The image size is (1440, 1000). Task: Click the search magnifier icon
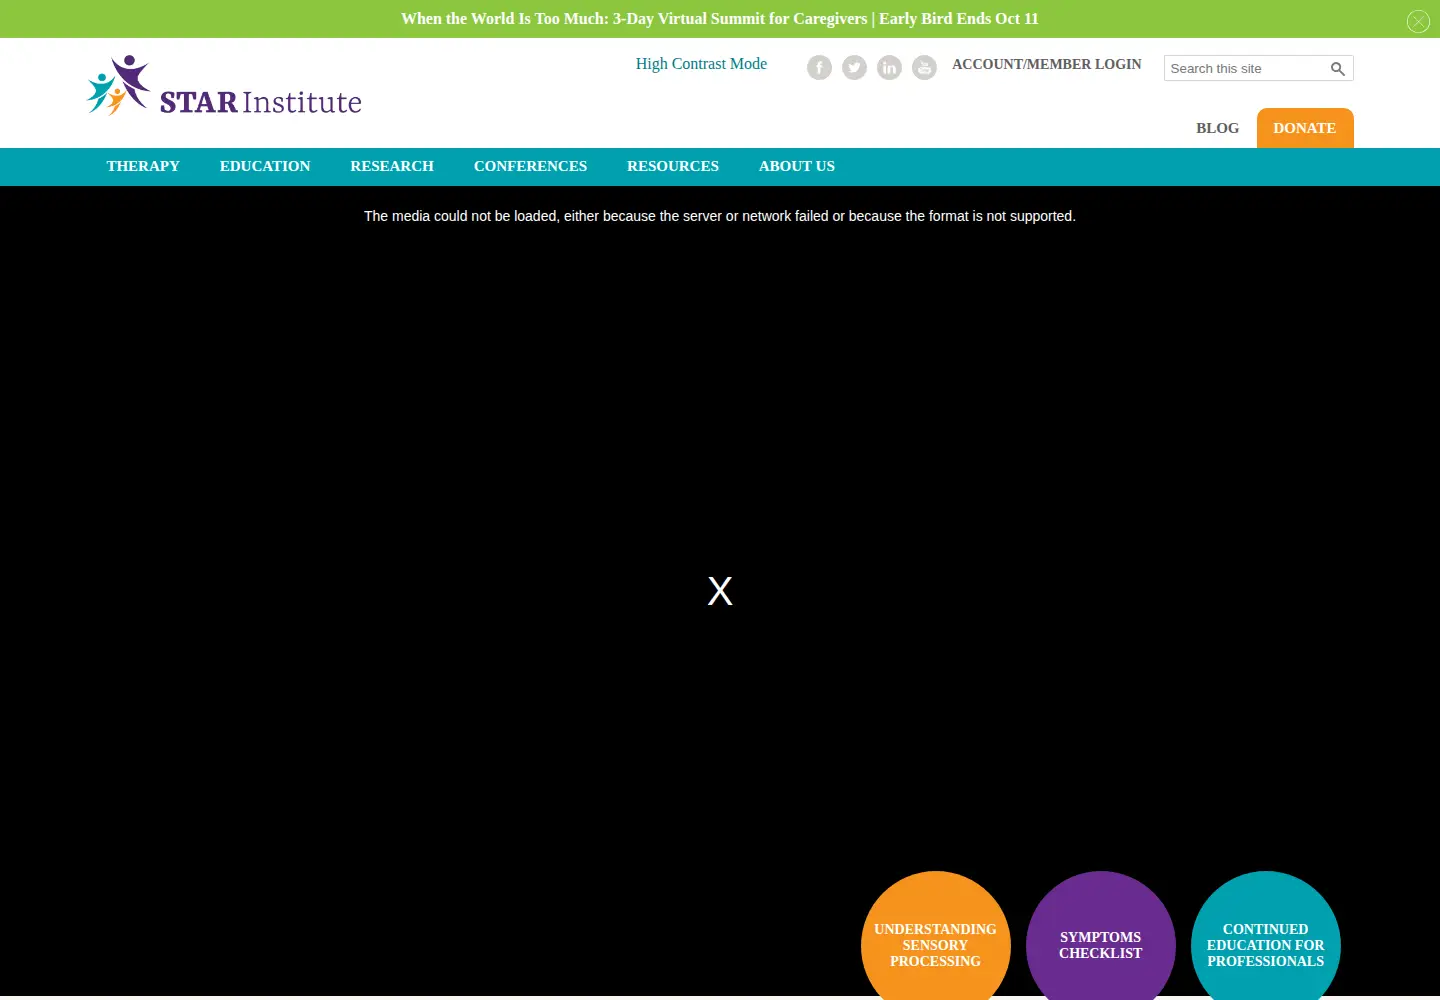(x=1337, y=68)
